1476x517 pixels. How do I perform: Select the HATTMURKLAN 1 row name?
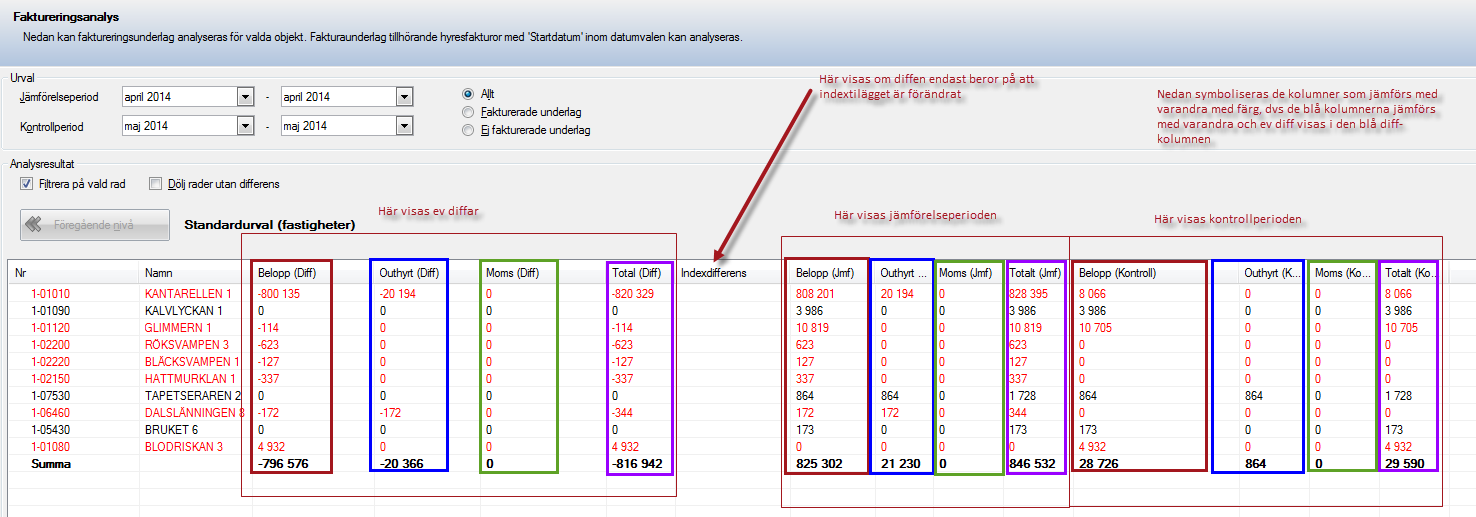[x=190, y=379]
